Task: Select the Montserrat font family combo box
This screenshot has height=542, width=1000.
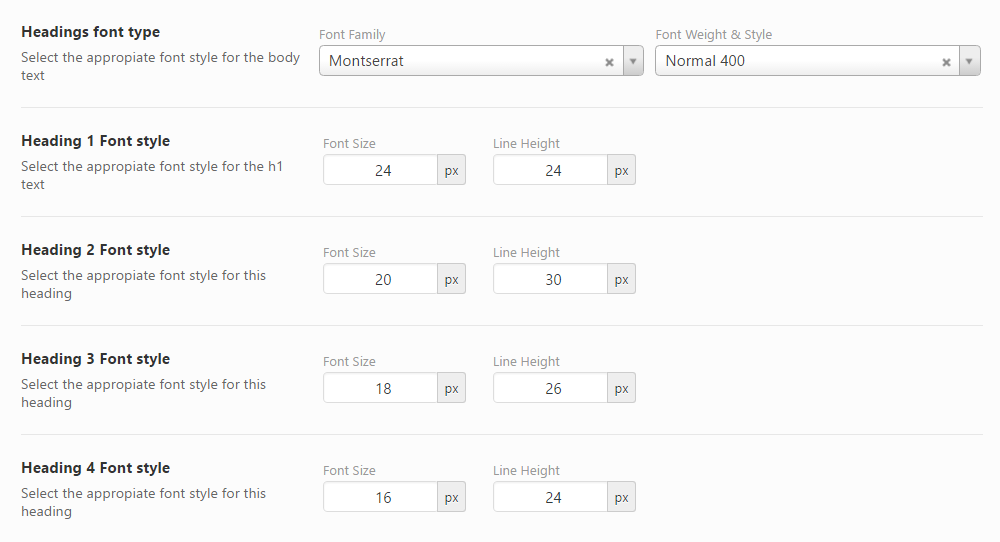Action: [460, 61]
